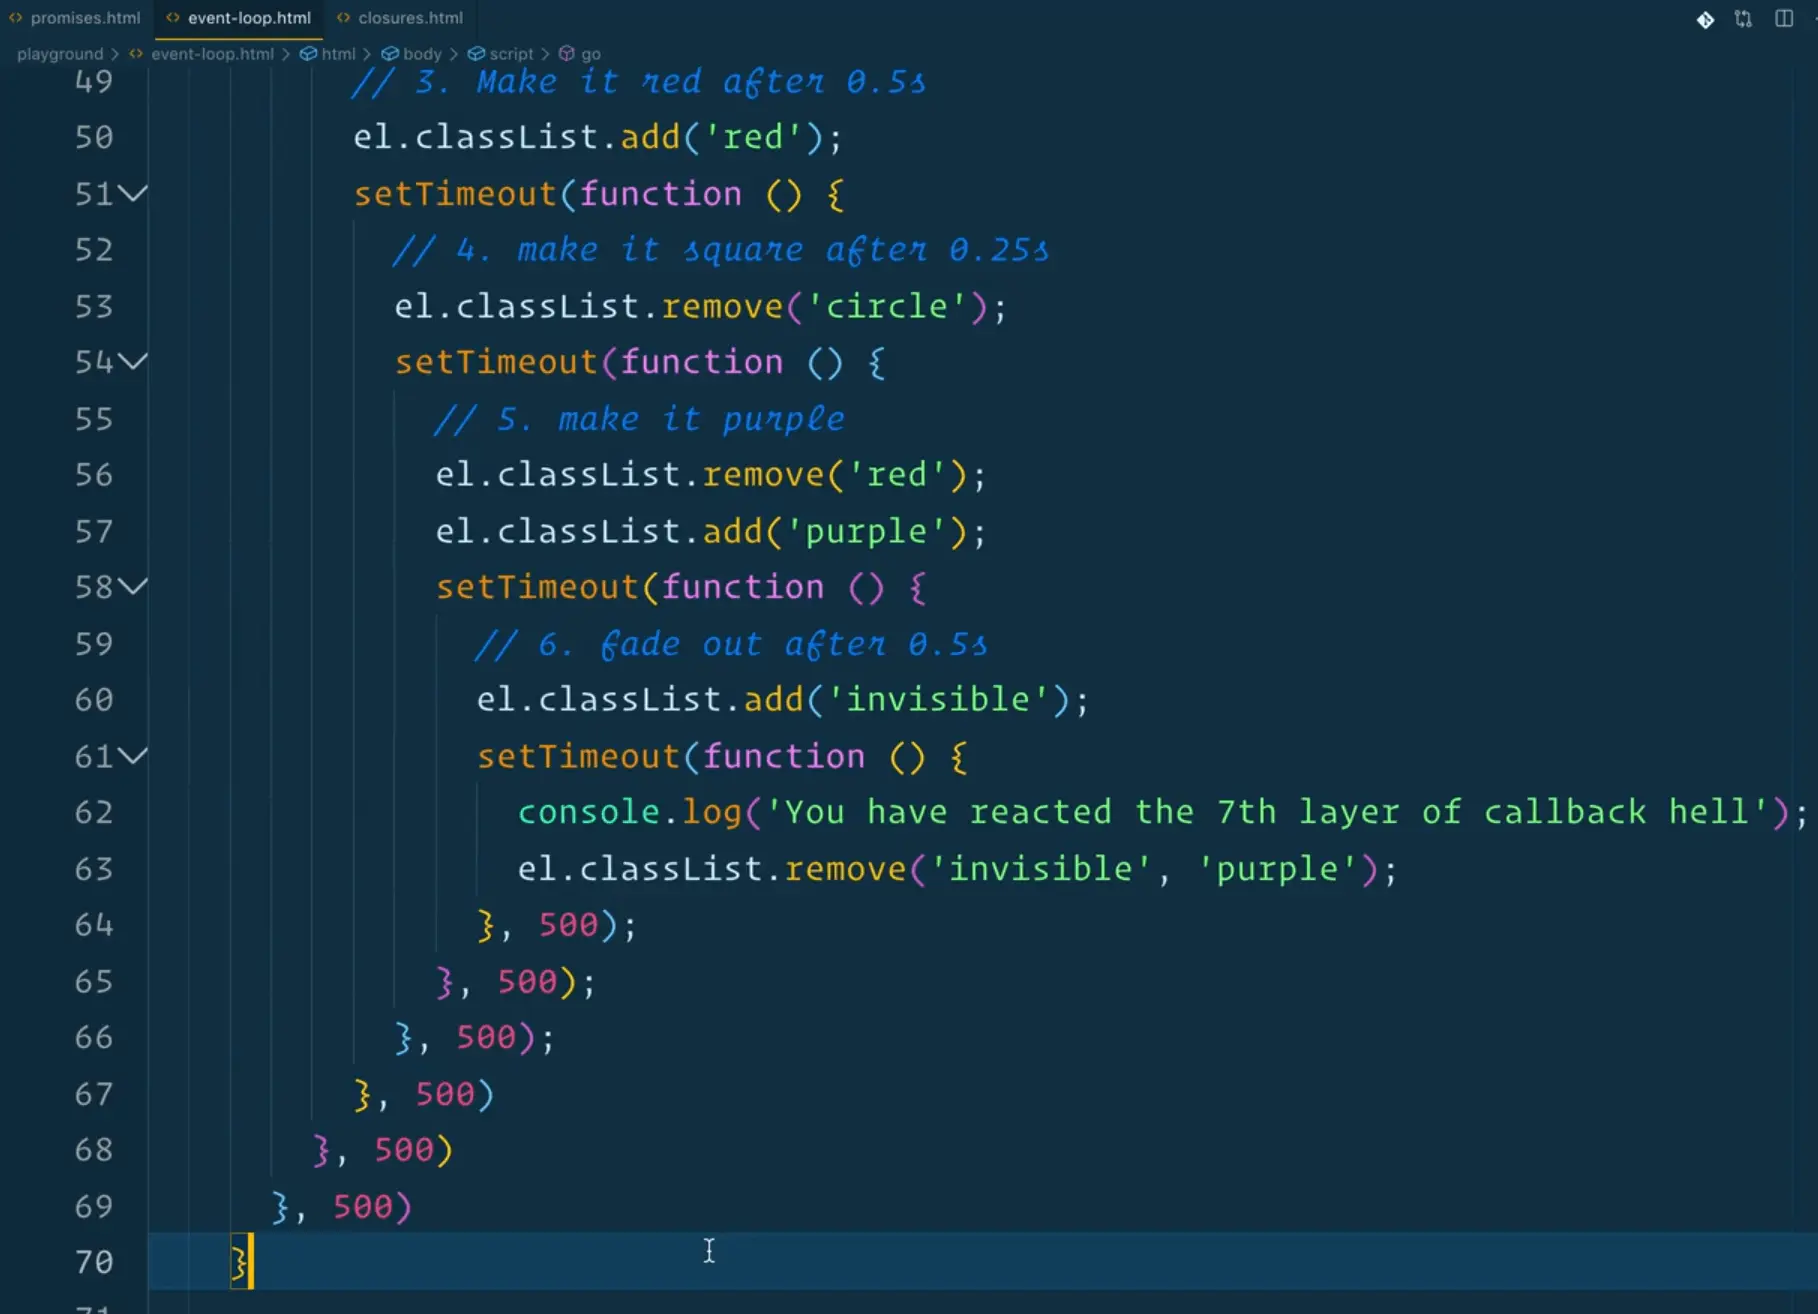Click the code icon on the closures.html tab

pyautogui.click(x=343, y=17)
